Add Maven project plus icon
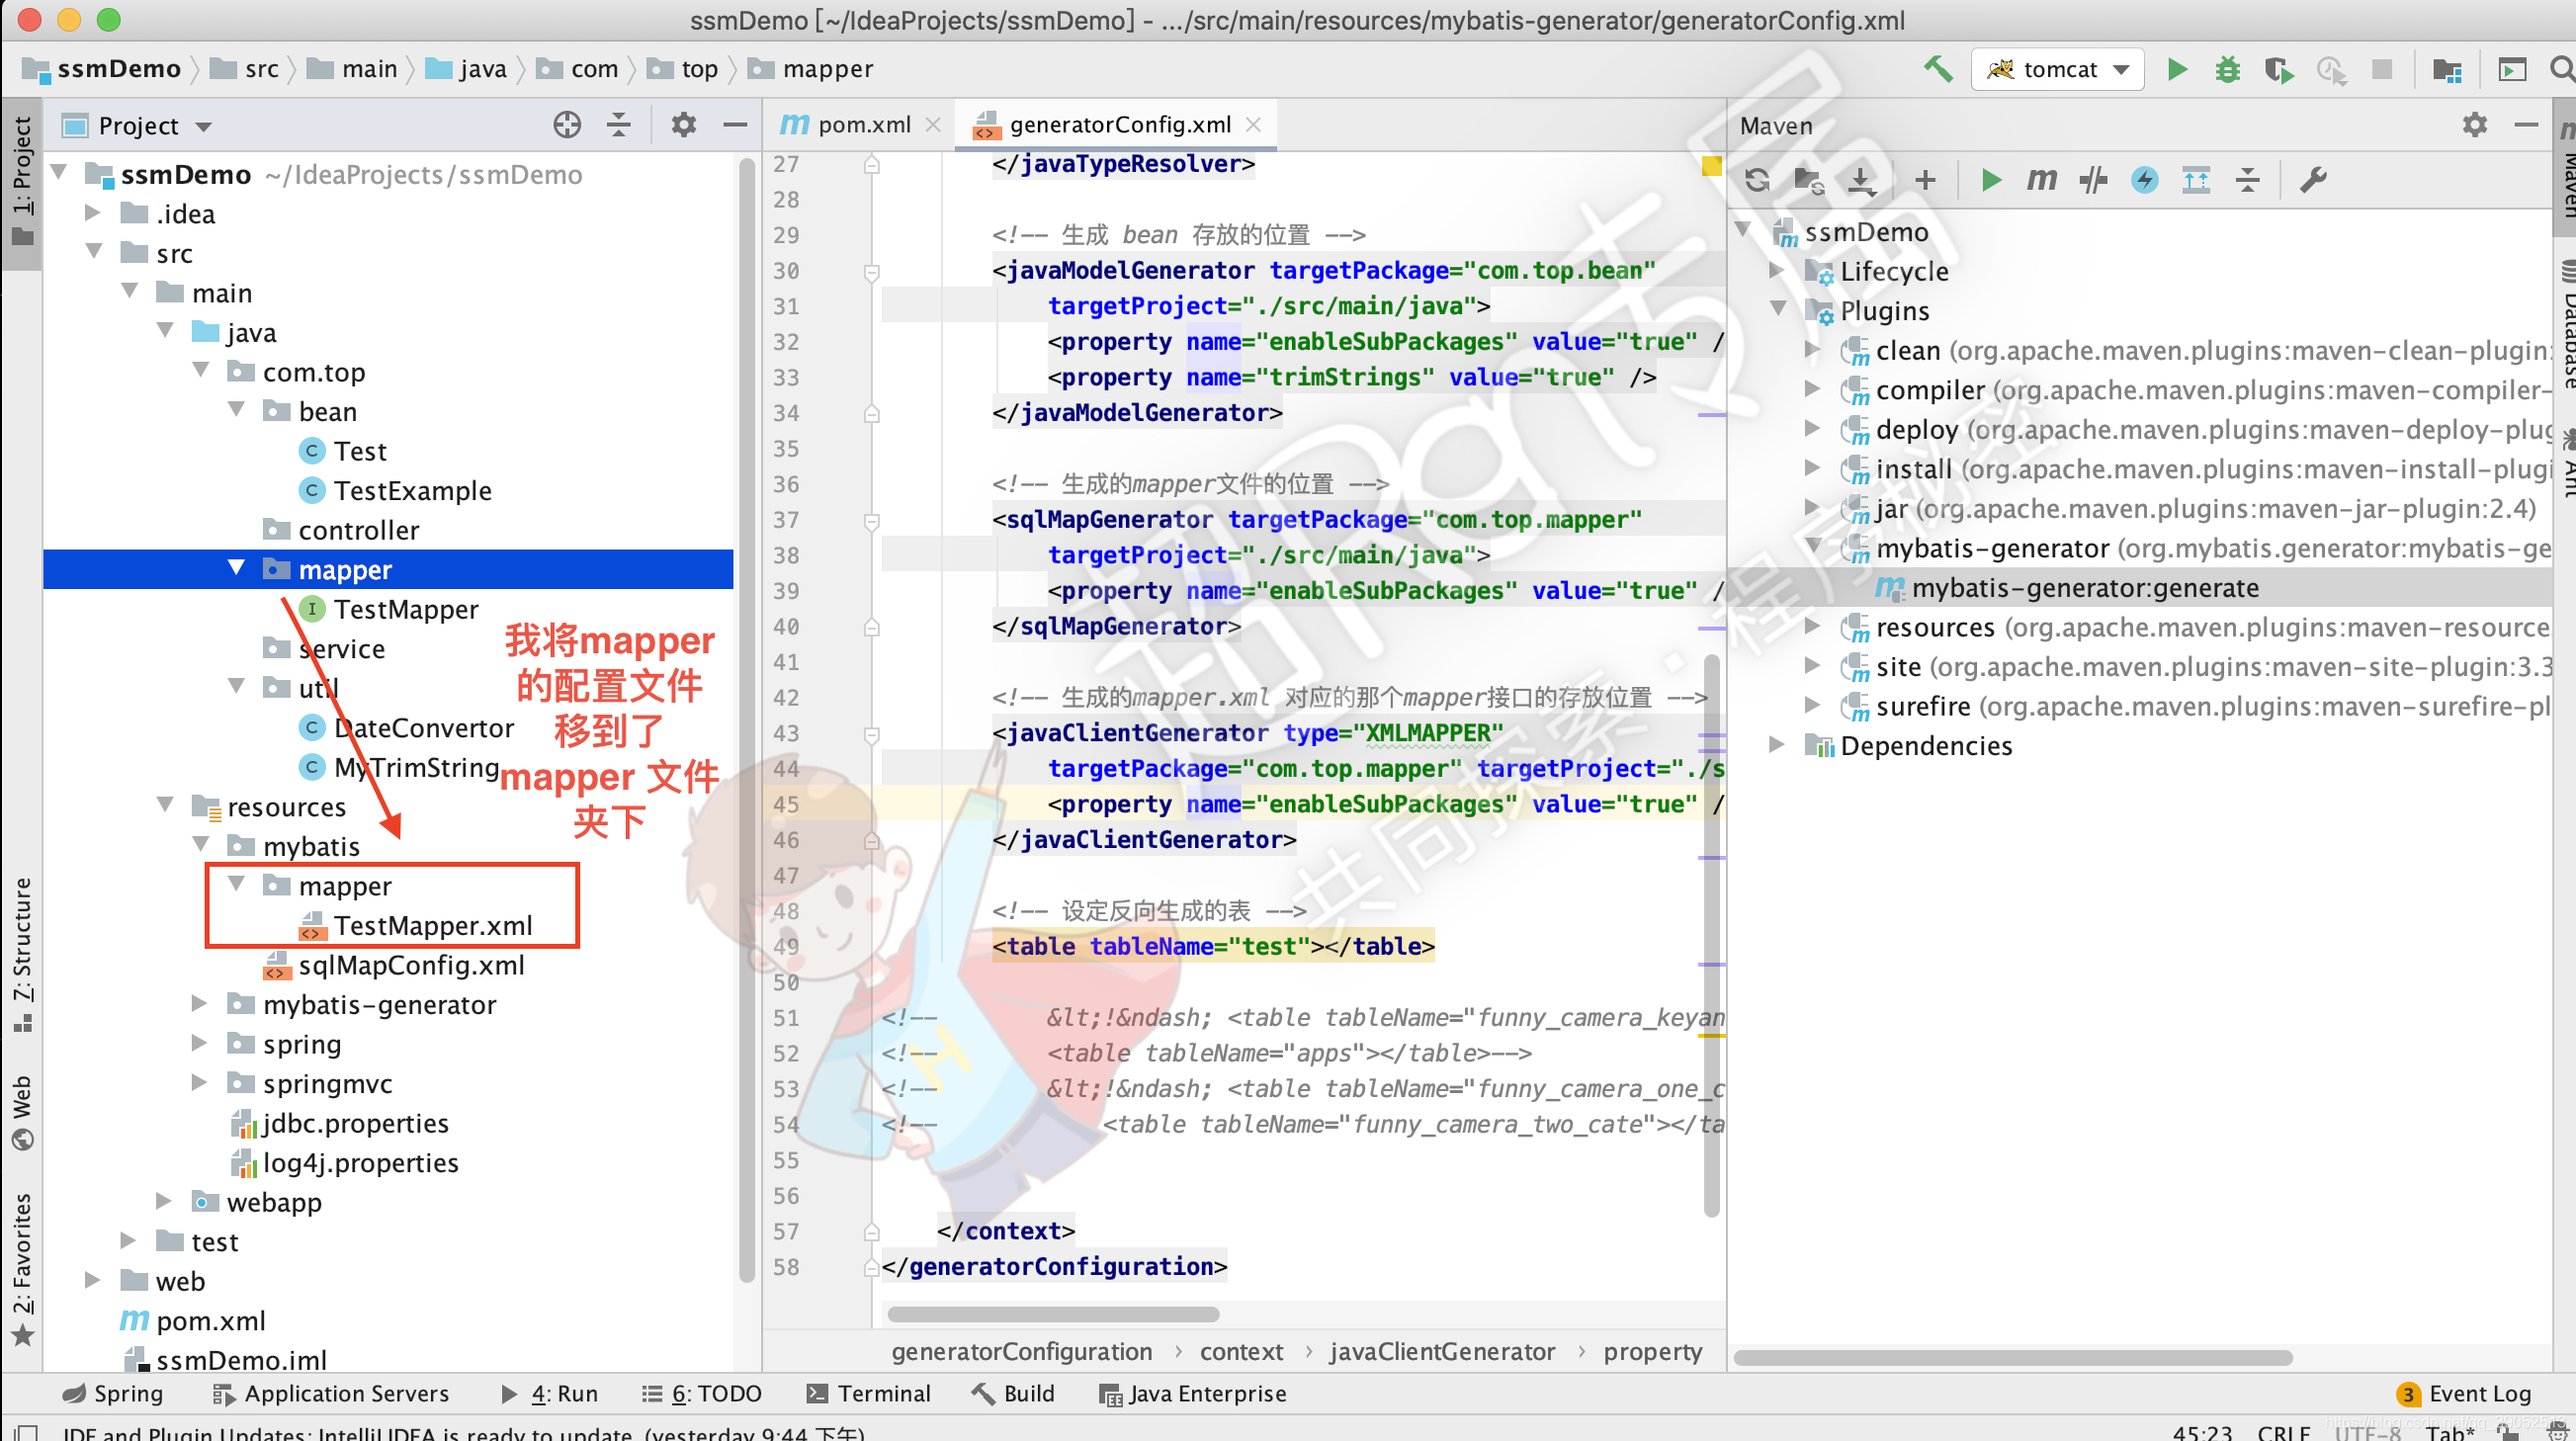Image resolution: width=2576 pixels, height=1441 pixels. tap(1925, 180)
